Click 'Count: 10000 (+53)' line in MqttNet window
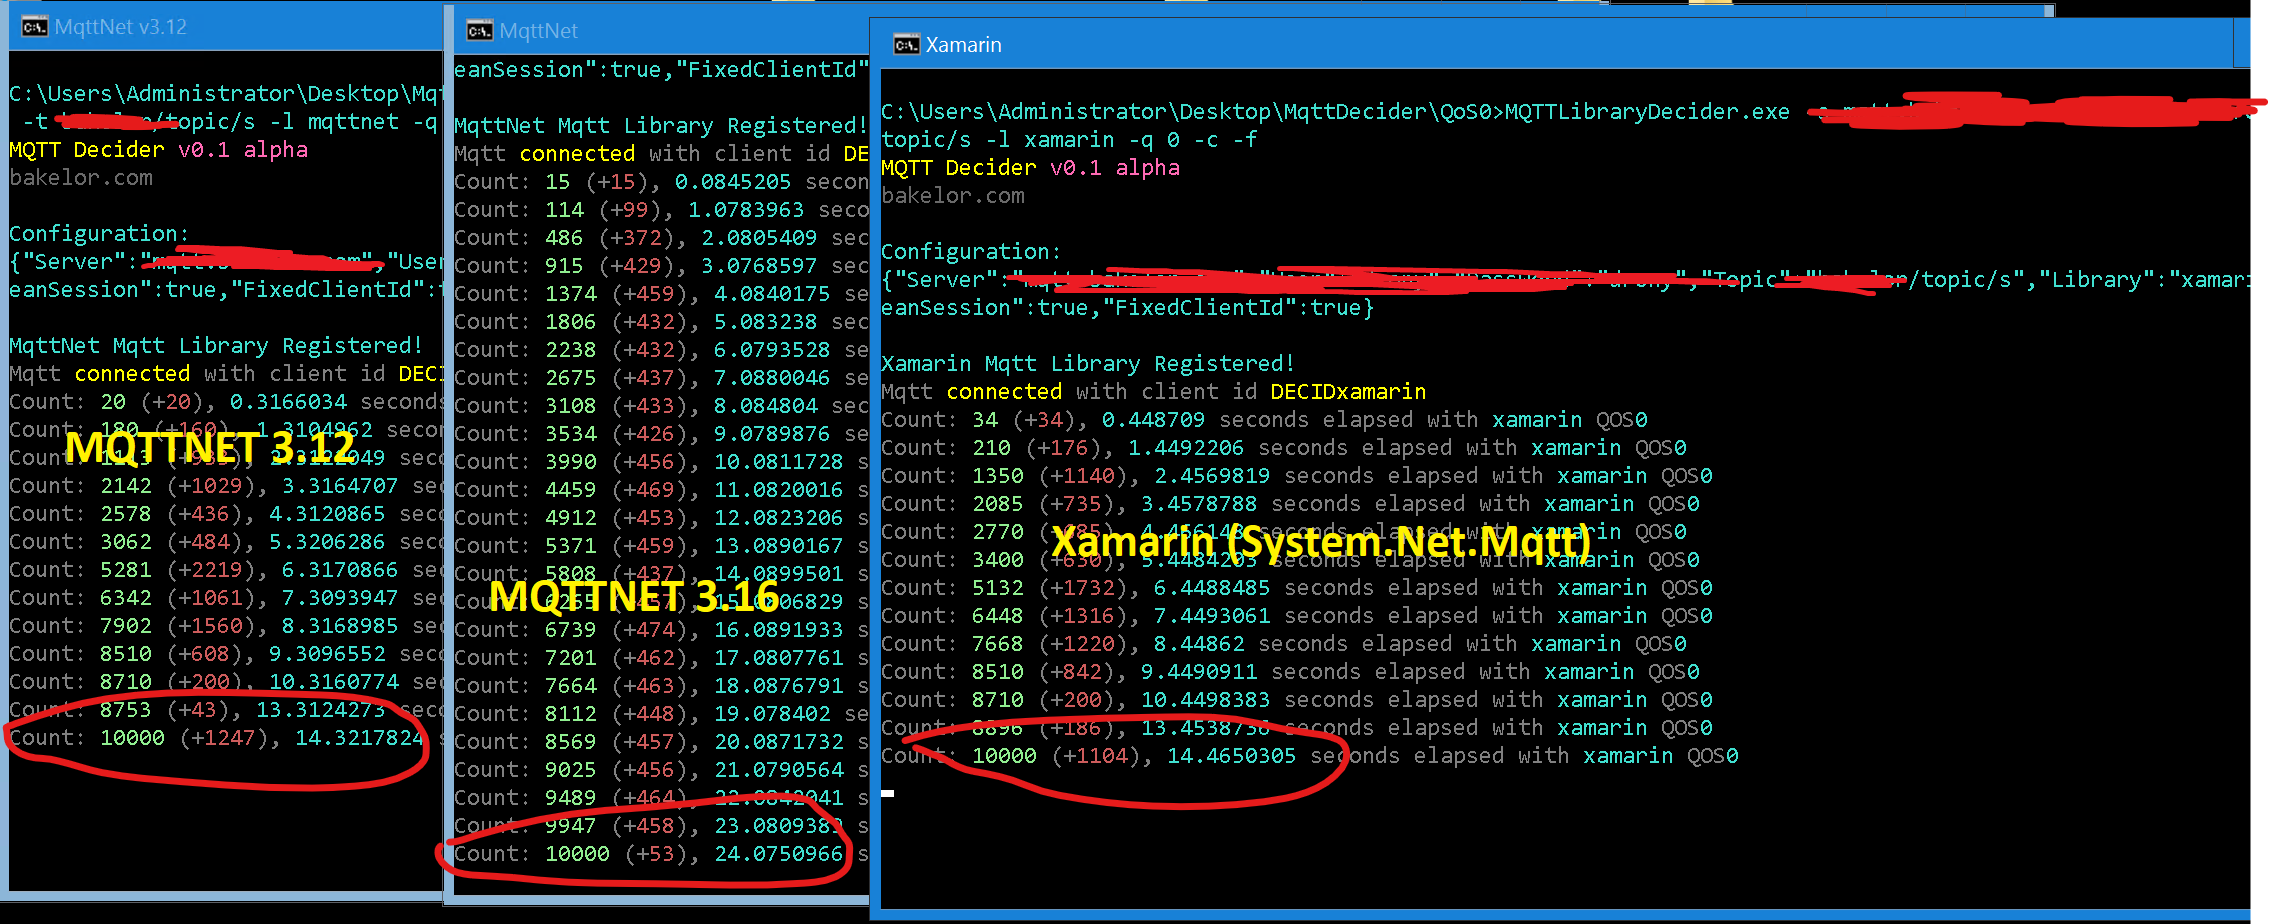This screenshot has width=2269, height=924. pyautogui.click(x=661, y=854)
